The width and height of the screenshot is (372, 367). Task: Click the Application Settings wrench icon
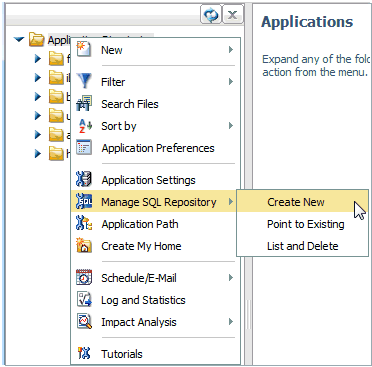84,179
